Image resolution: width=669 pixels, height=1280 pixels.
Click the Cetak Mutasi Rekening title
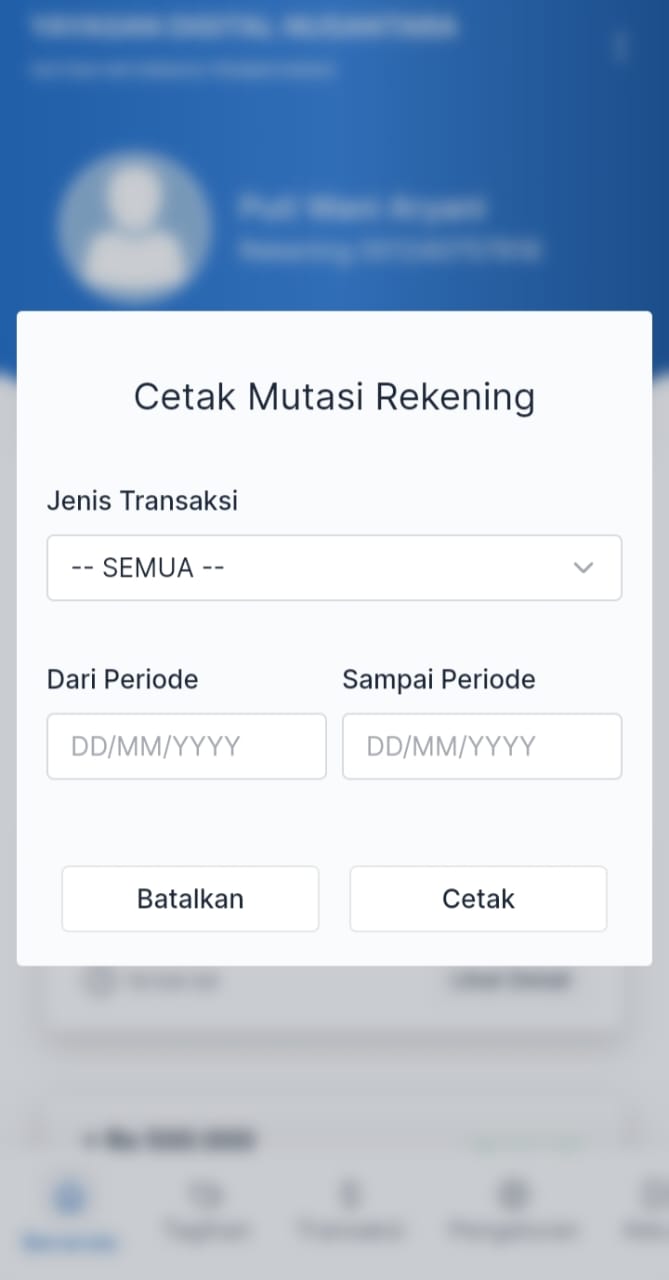pos(334,397)
